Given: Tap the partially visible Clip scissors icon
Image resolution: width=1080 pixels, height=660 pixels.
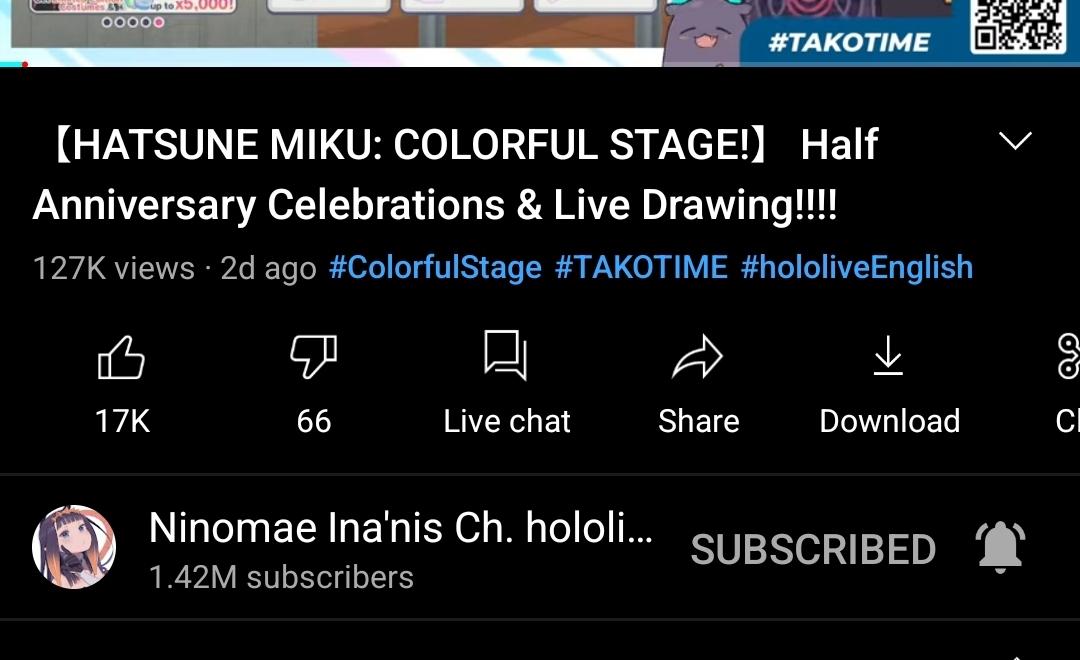Looking at the screenshot, I should click(1068, 355).
